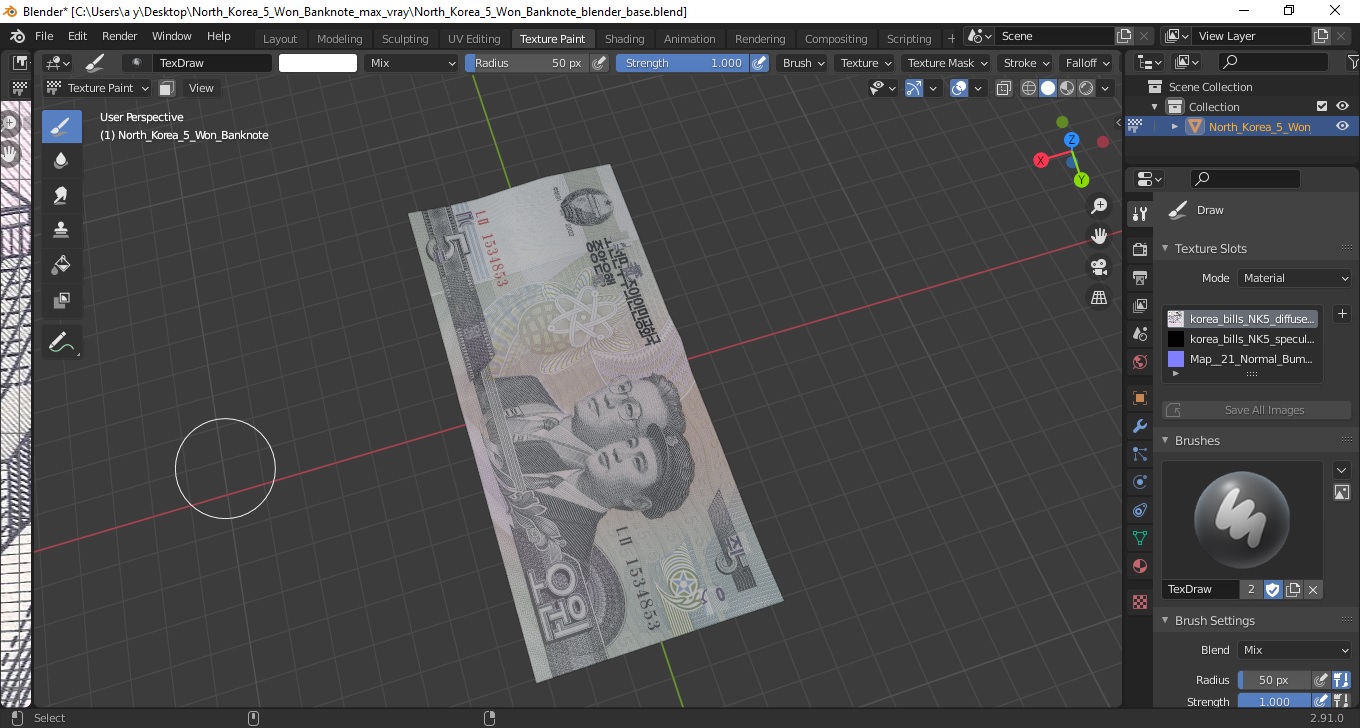Open the Object Constraints properties tab

point(1139,510)
